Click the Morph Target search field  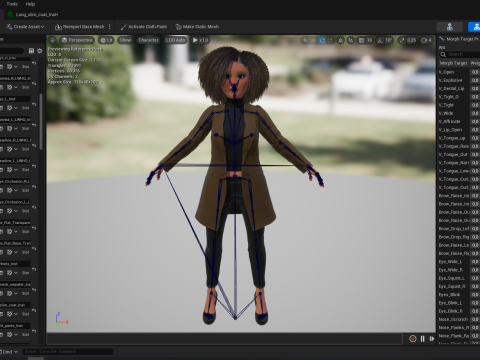click(x=460, y=54)
